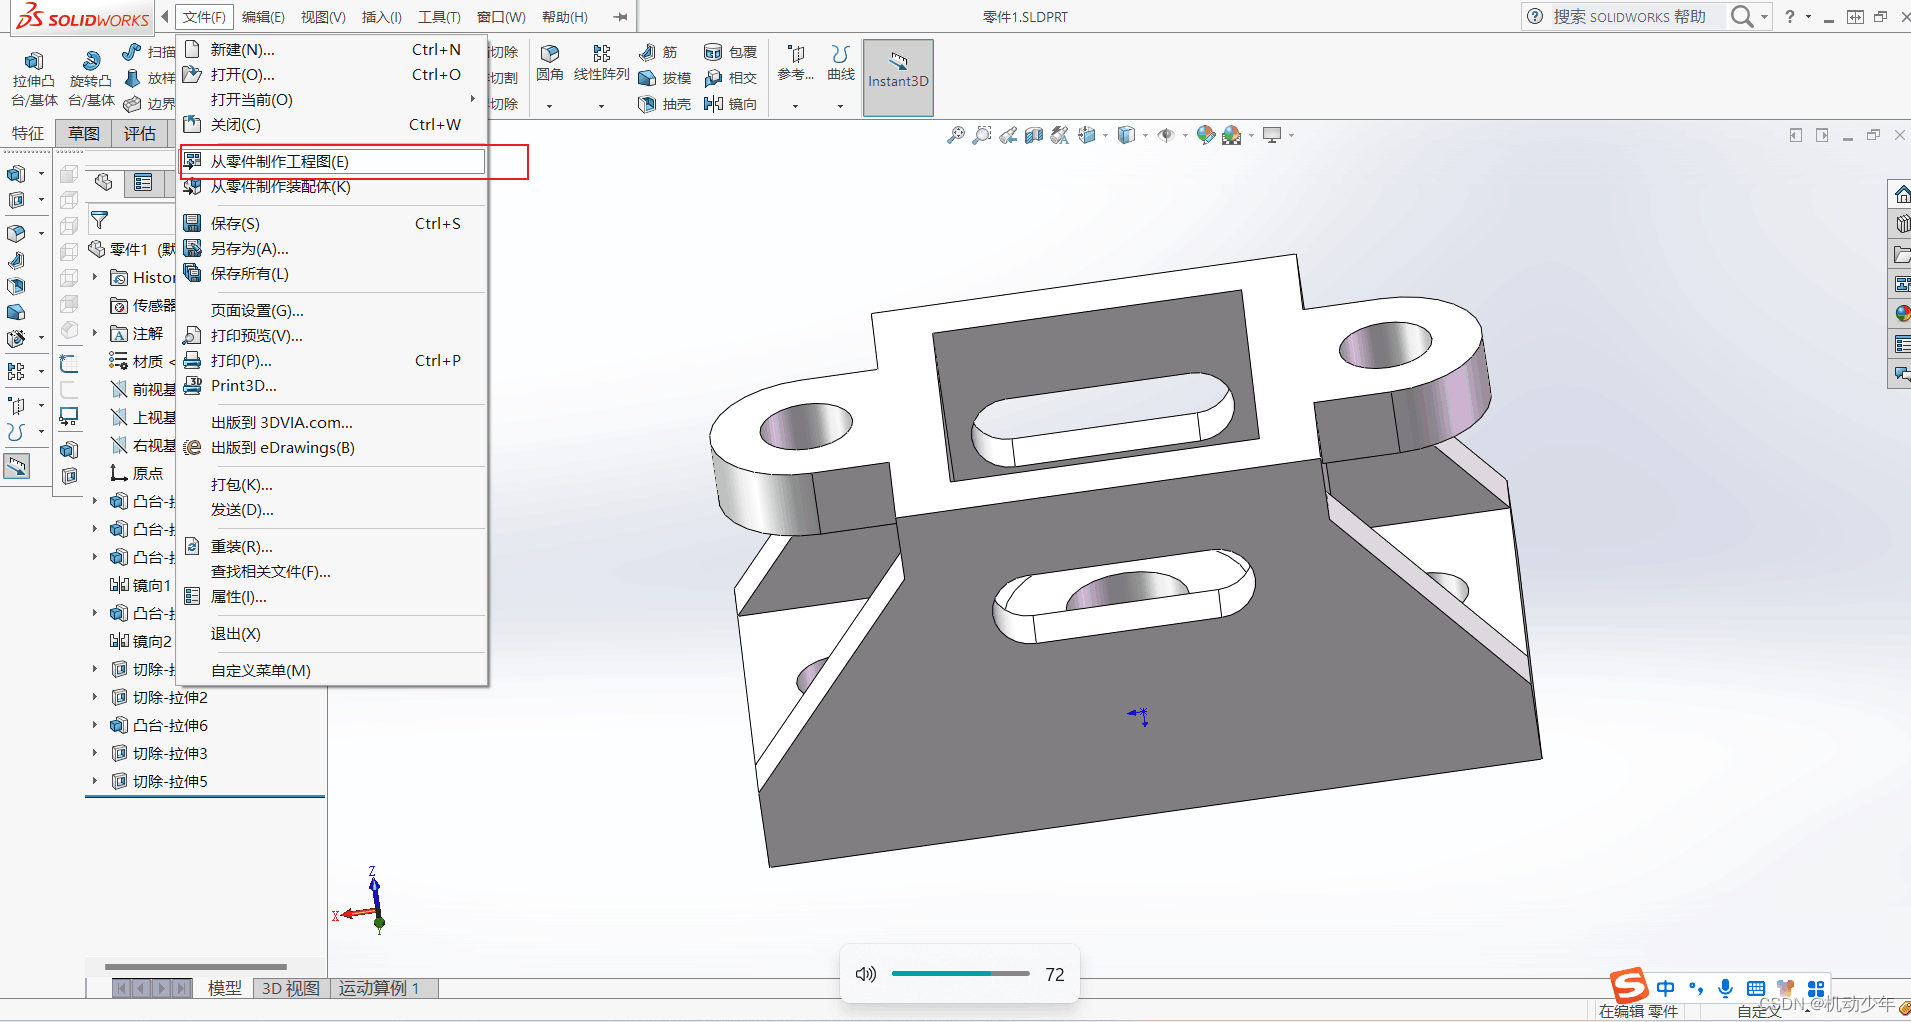Select the Wrap (包覆) tool
Screen dimensions: 1911x1022
point(731,52)
